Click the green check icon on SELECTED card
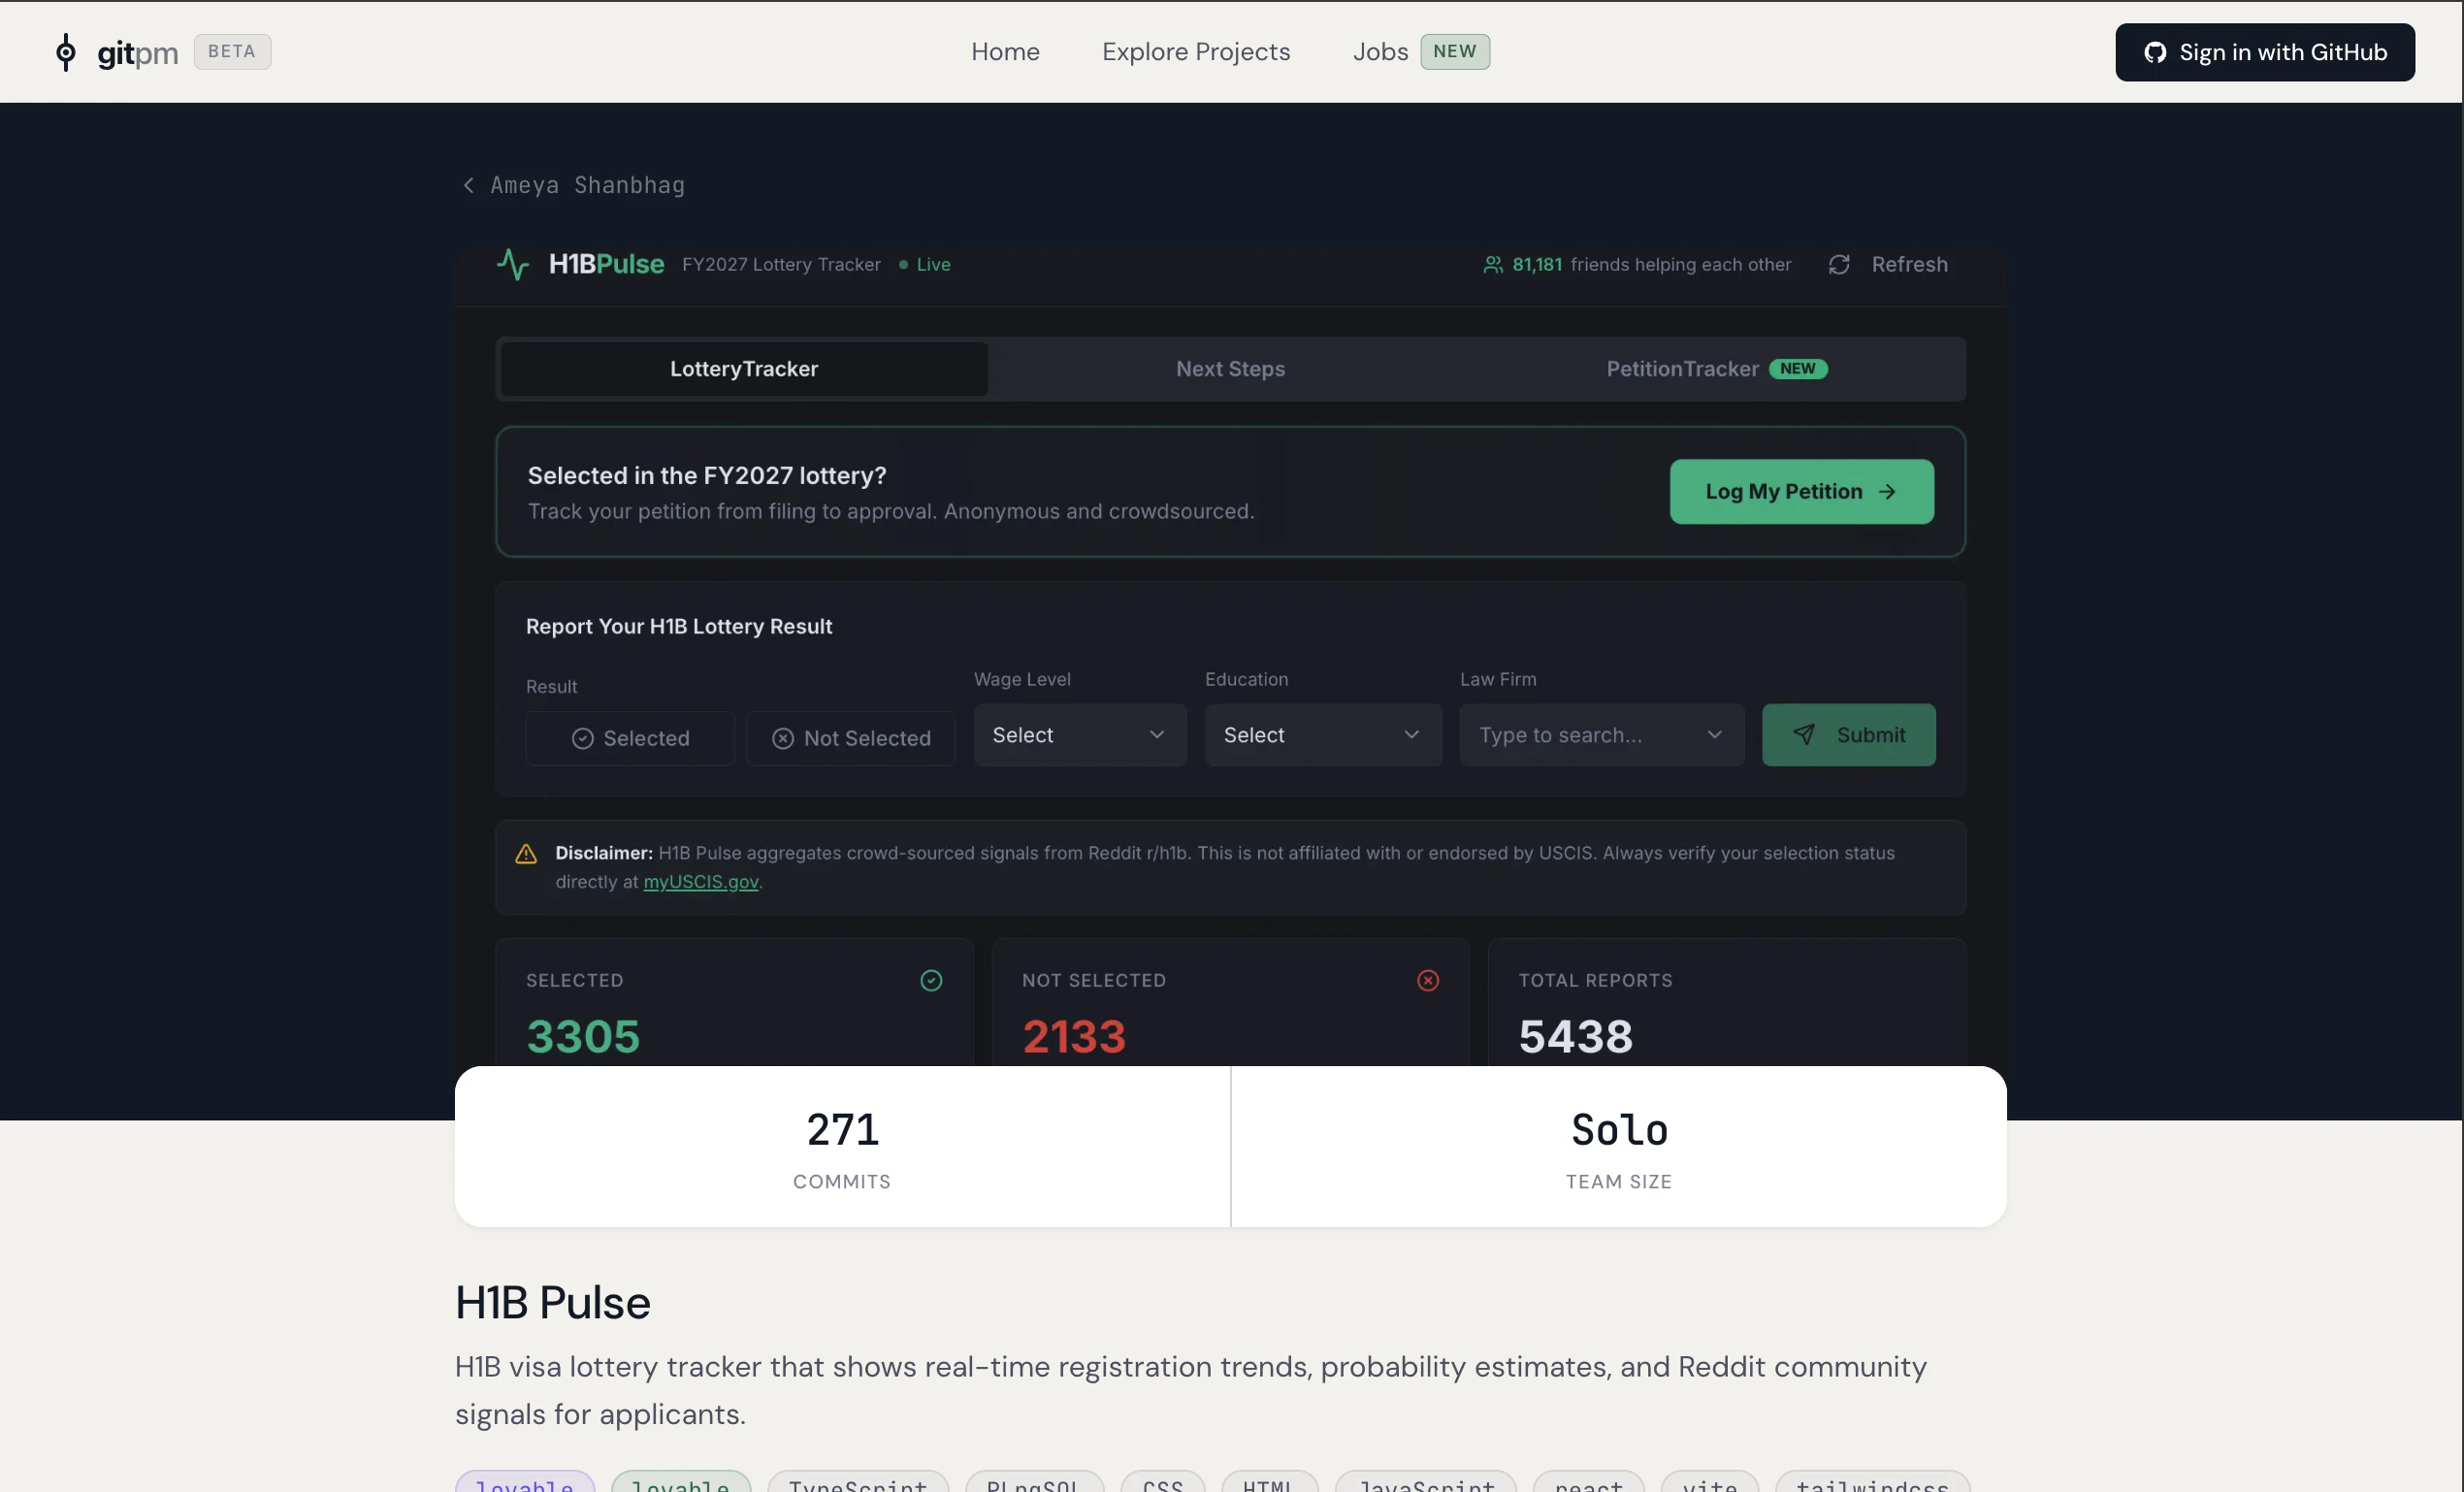This screenshot has height=1492, width=2464. point(931,981)
